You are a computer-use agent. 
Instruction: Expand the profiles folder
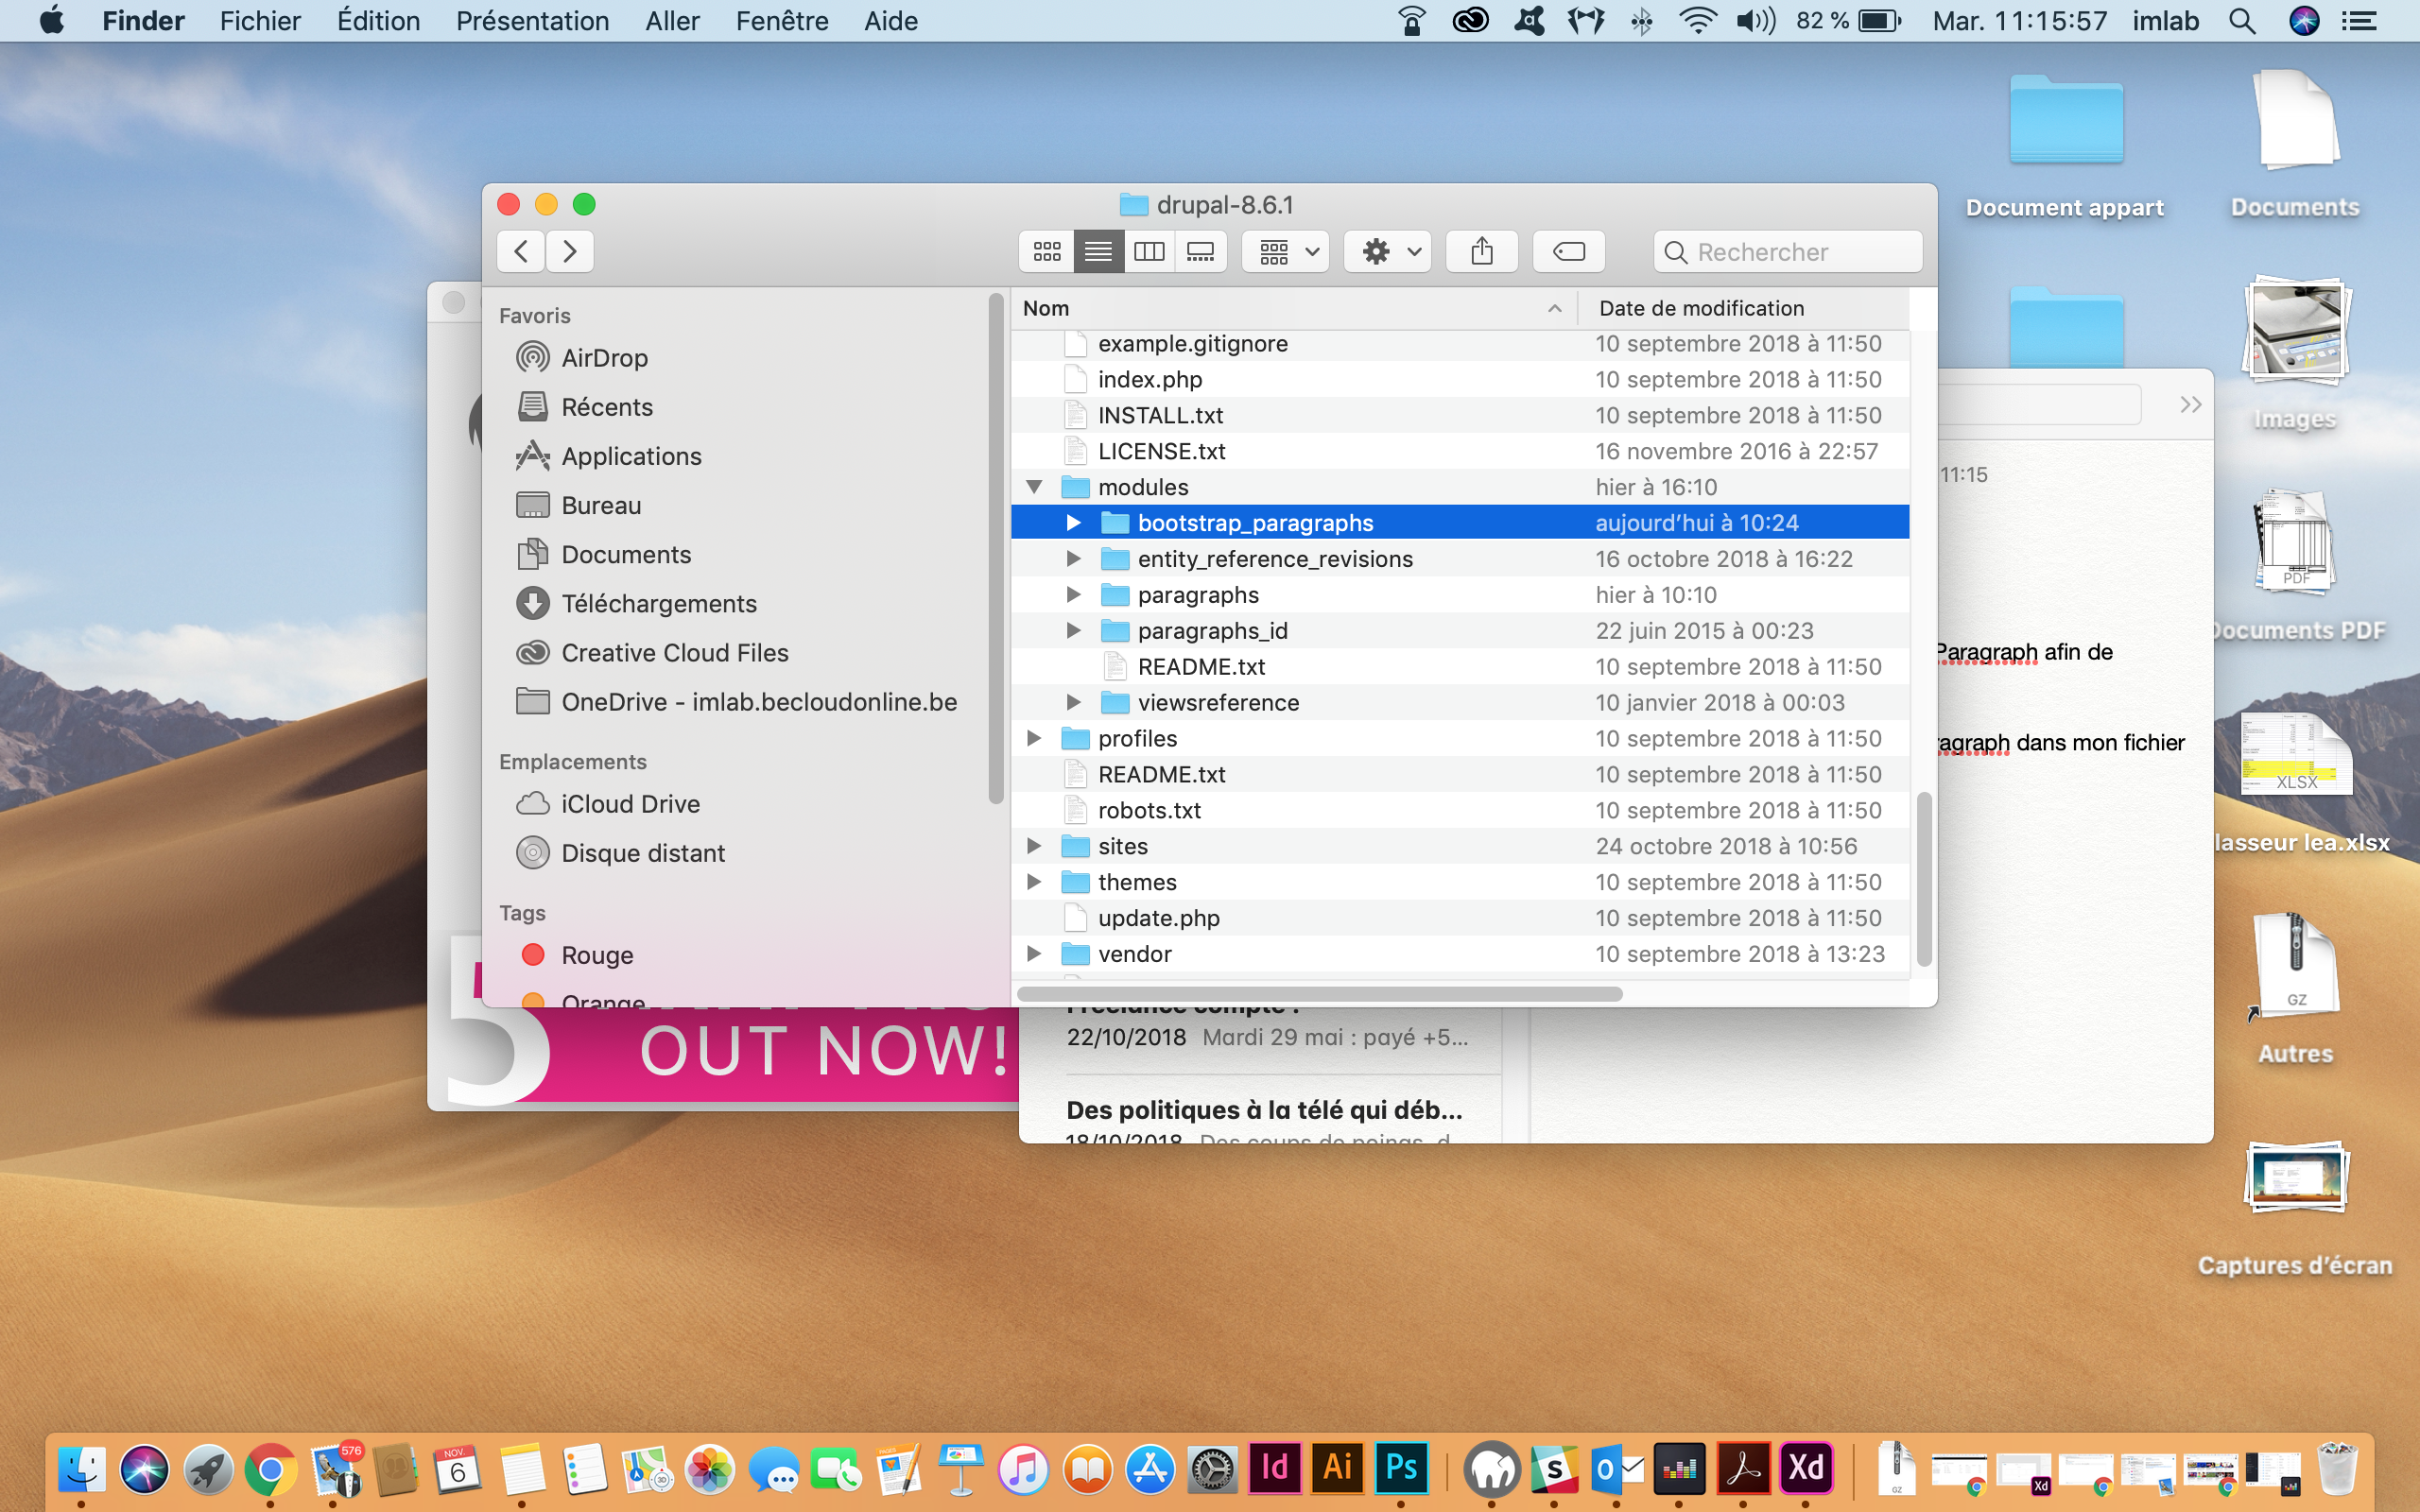click(x=1034, y=738)
